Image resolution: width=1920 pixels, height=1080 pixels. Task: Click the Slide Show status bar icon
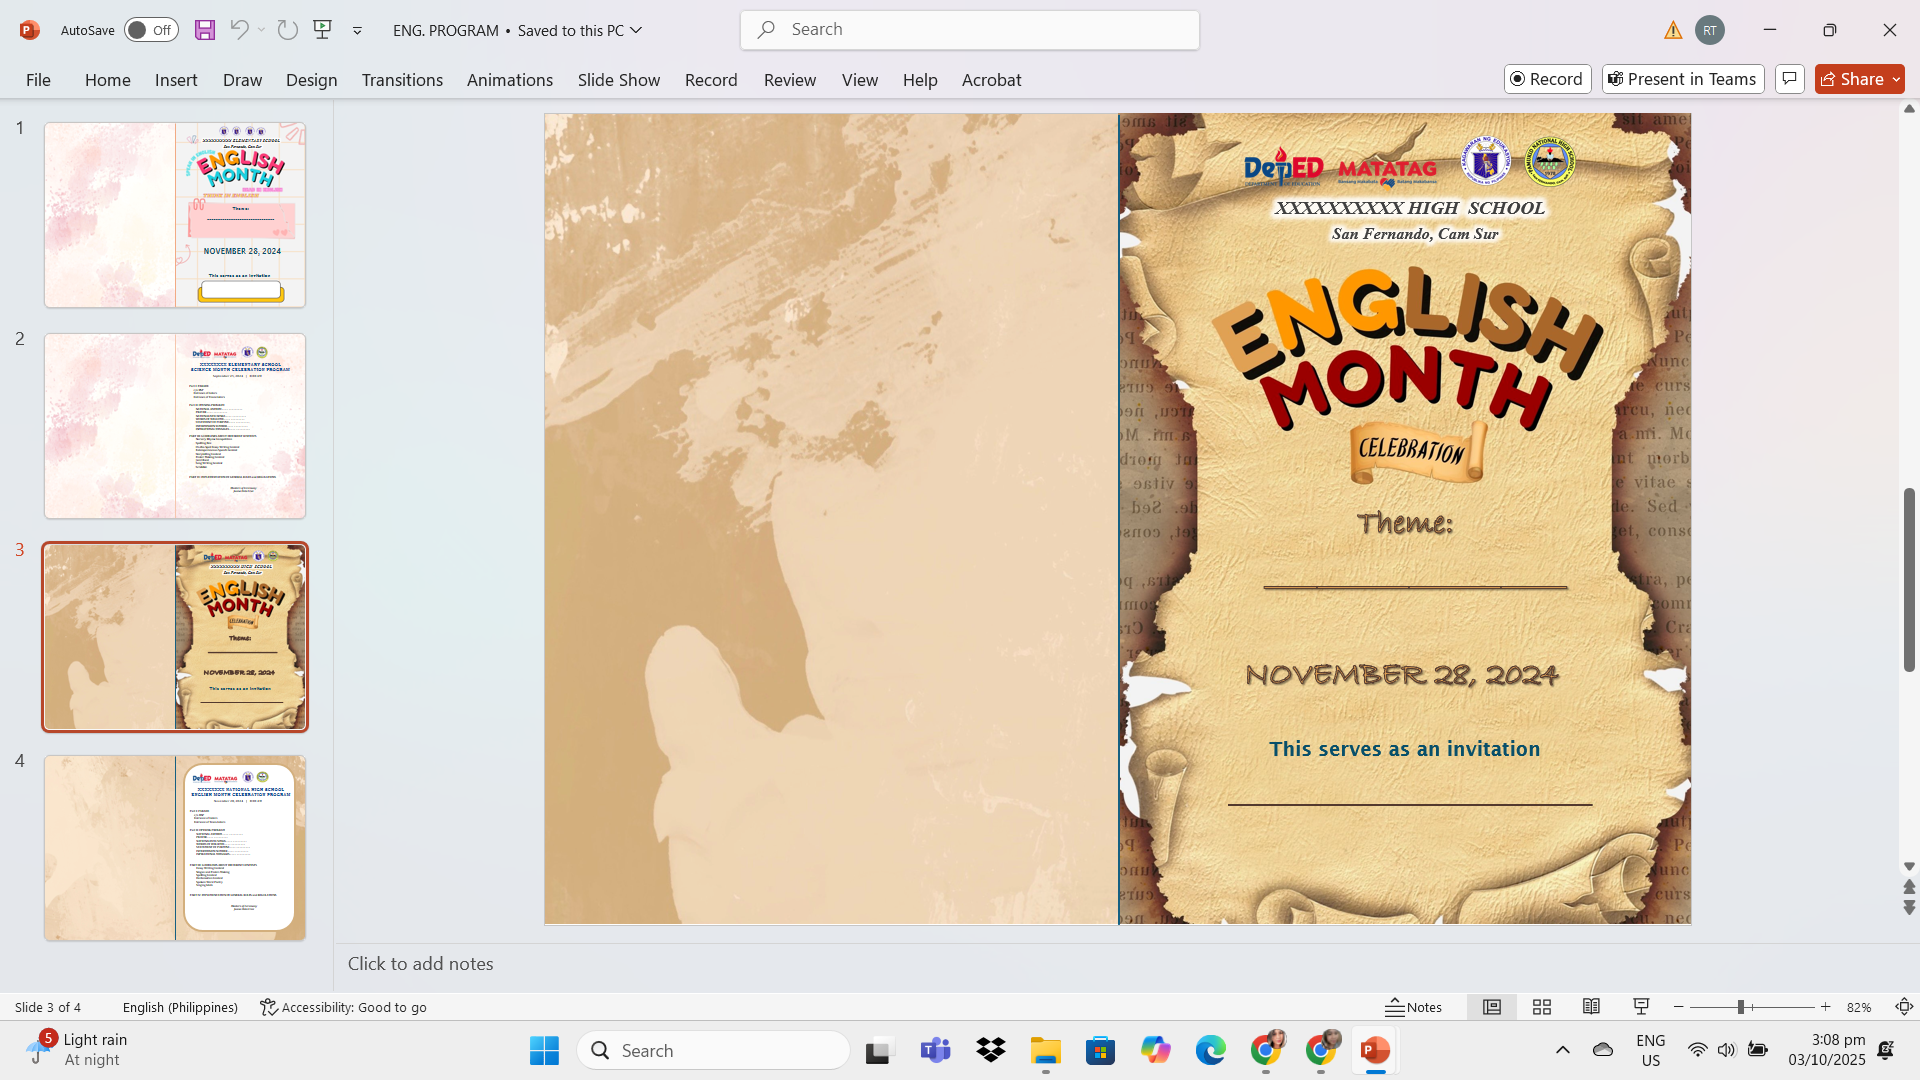tap(1641, 1007)
